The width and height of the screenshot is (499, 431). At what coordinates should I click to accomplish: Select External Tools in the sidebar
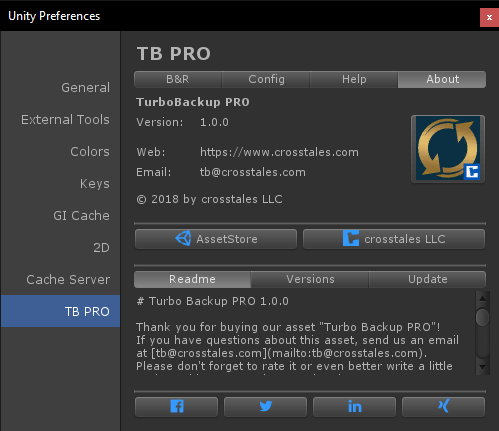60,120
